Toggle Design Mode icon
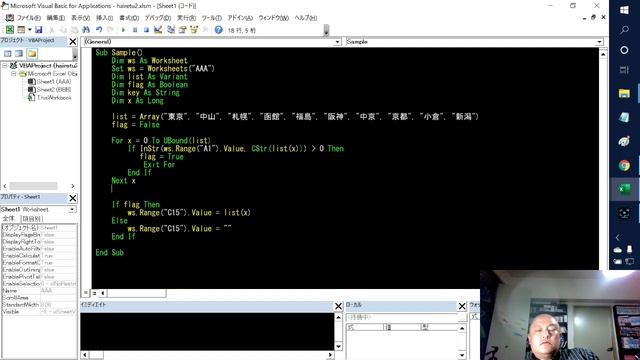 (x=158, y=29)
